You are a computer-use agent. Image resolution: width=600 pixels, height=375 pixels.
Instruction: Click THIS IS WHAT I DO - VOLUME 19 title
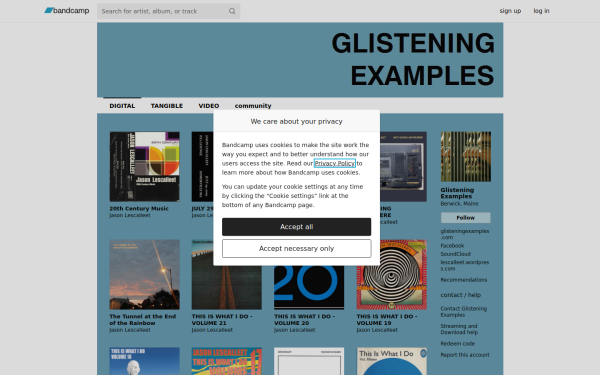pos(387,320)
